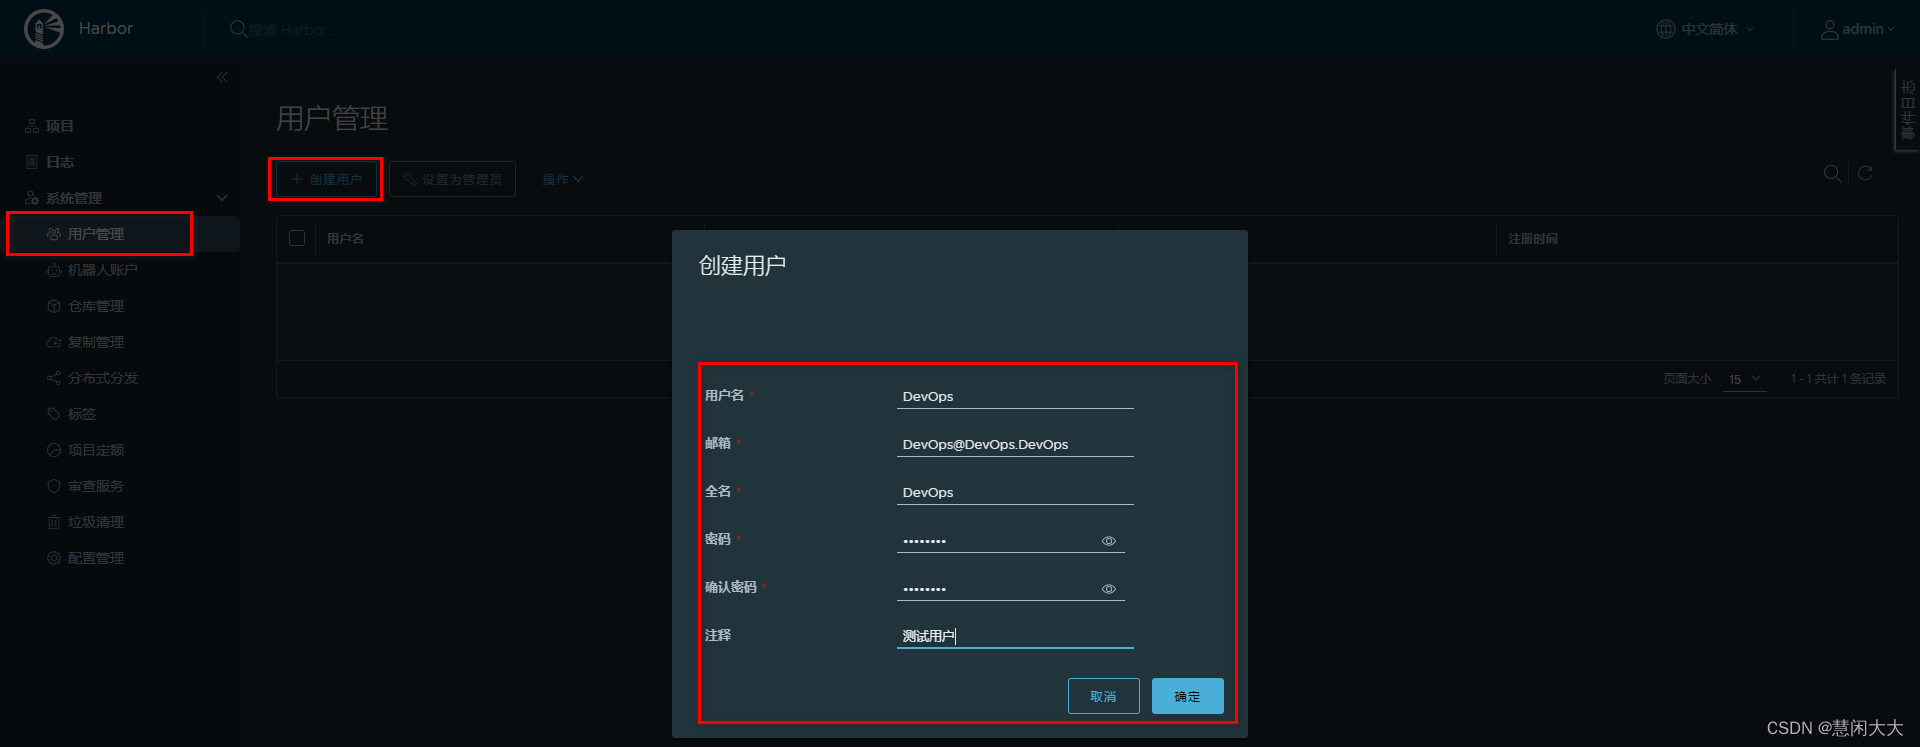Screen dimensions: 1920x747
Task: Collapse the 系统管理 section chevron
Action: pos(222,198)
